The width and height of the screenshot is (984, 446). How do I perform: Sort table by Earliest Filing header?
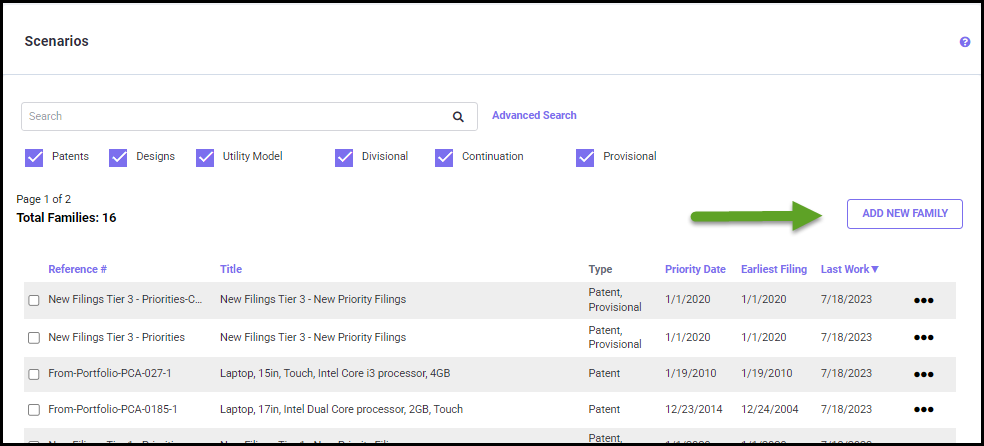(x=773, y=269)
